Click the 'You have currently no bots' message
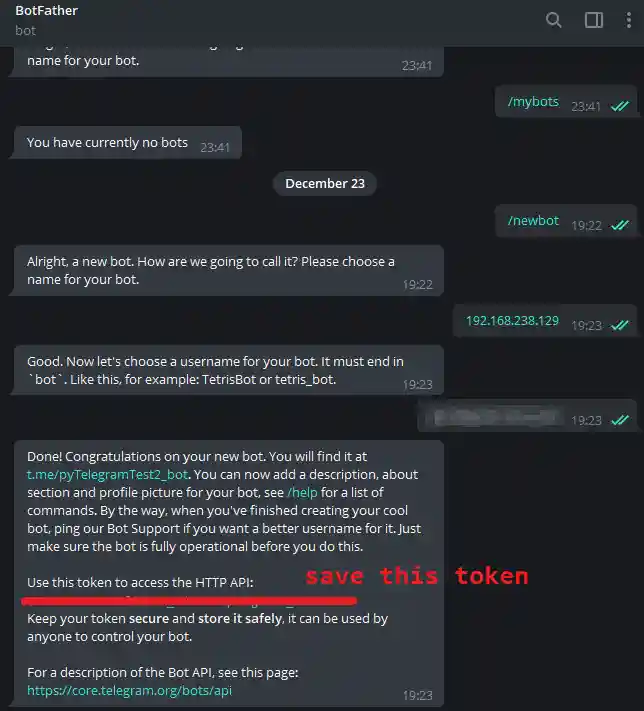The image size is (644, 711). [126, 142]
